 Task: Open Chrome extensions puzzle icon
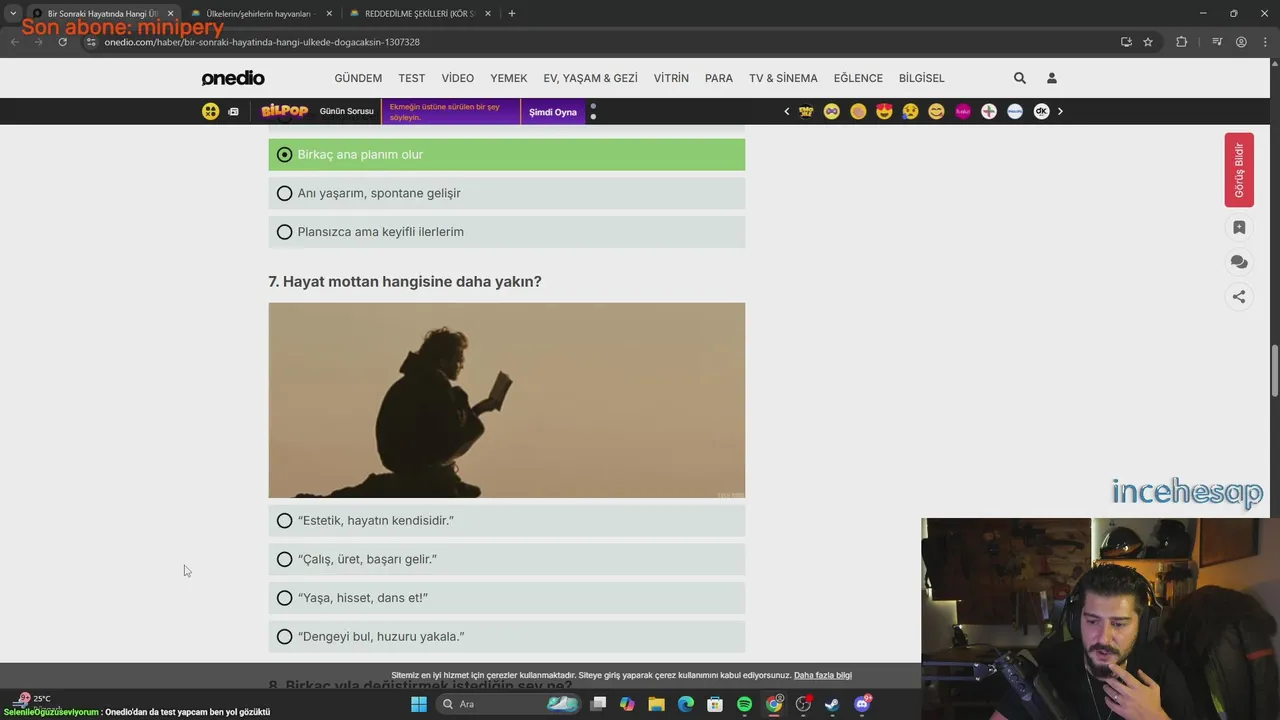[x=1181, y=42]
